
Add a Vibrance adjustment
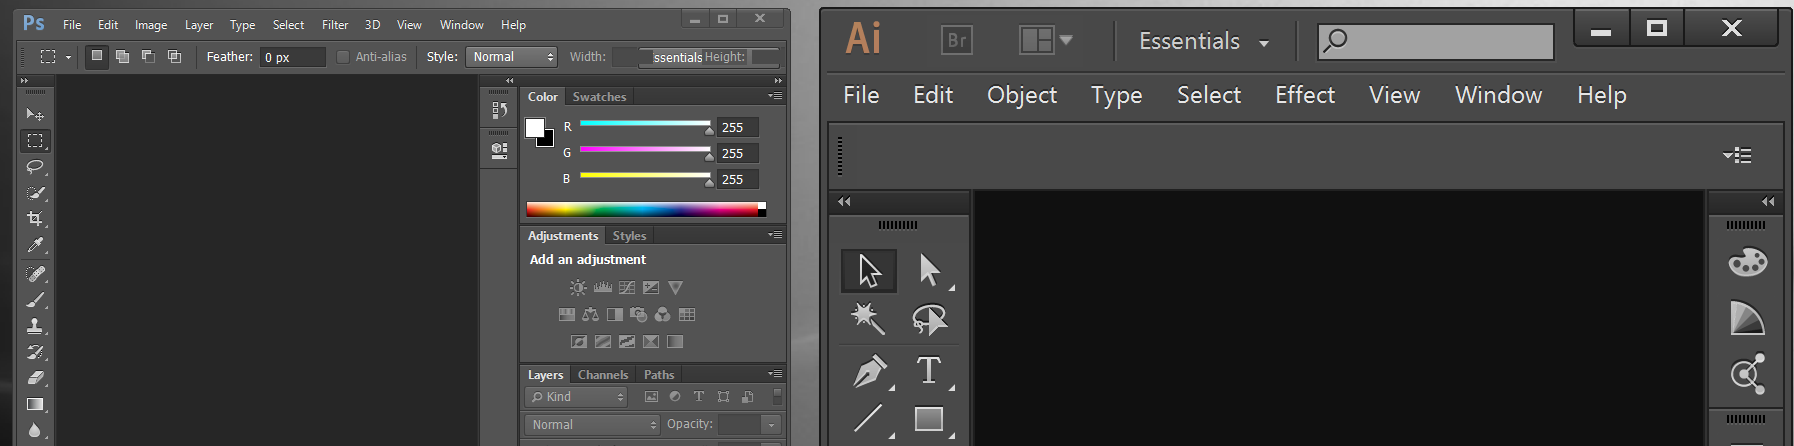pyautogui.click(x=675, y=288)
